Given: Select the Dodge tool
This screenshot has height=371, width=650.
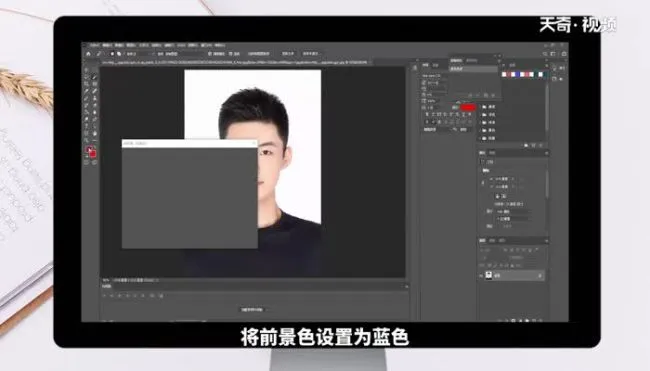Looking at the screenshot, I should (x=86, y=119).
